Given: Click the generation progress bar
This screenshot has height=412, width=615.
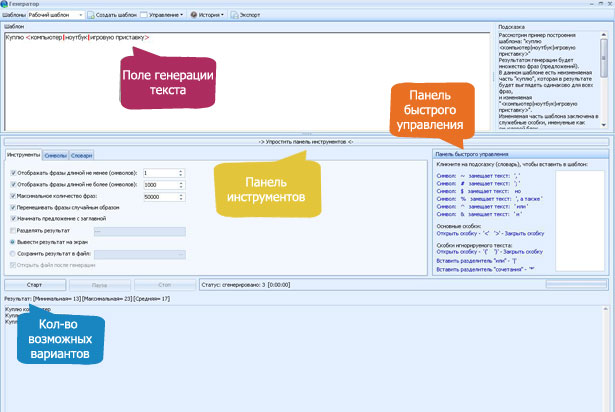Looking at the screenshot, I should (x=576, y=284).
